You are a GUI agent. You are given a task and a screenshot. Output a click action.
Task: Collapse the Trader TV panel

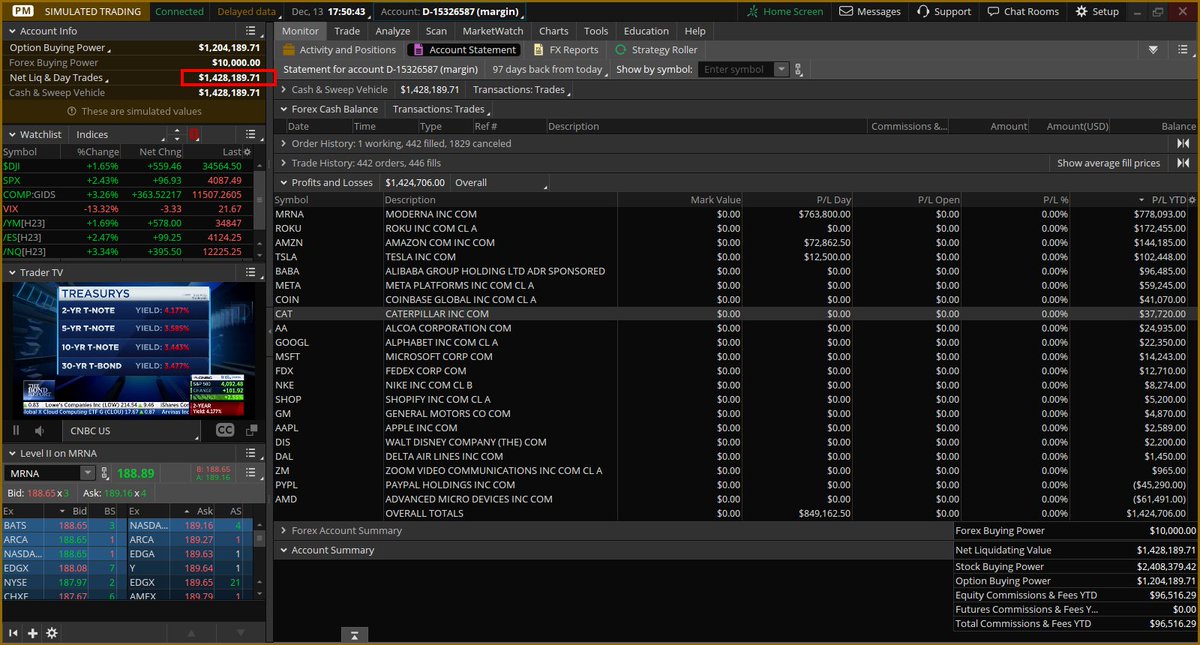tap(12, 272)
